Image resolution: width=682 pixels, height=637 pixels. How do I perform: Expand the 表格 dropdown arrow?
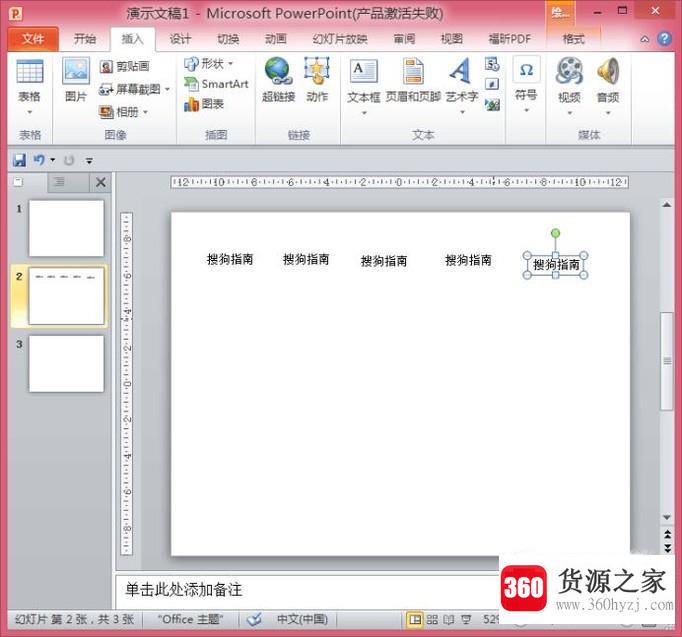point(30,112)
